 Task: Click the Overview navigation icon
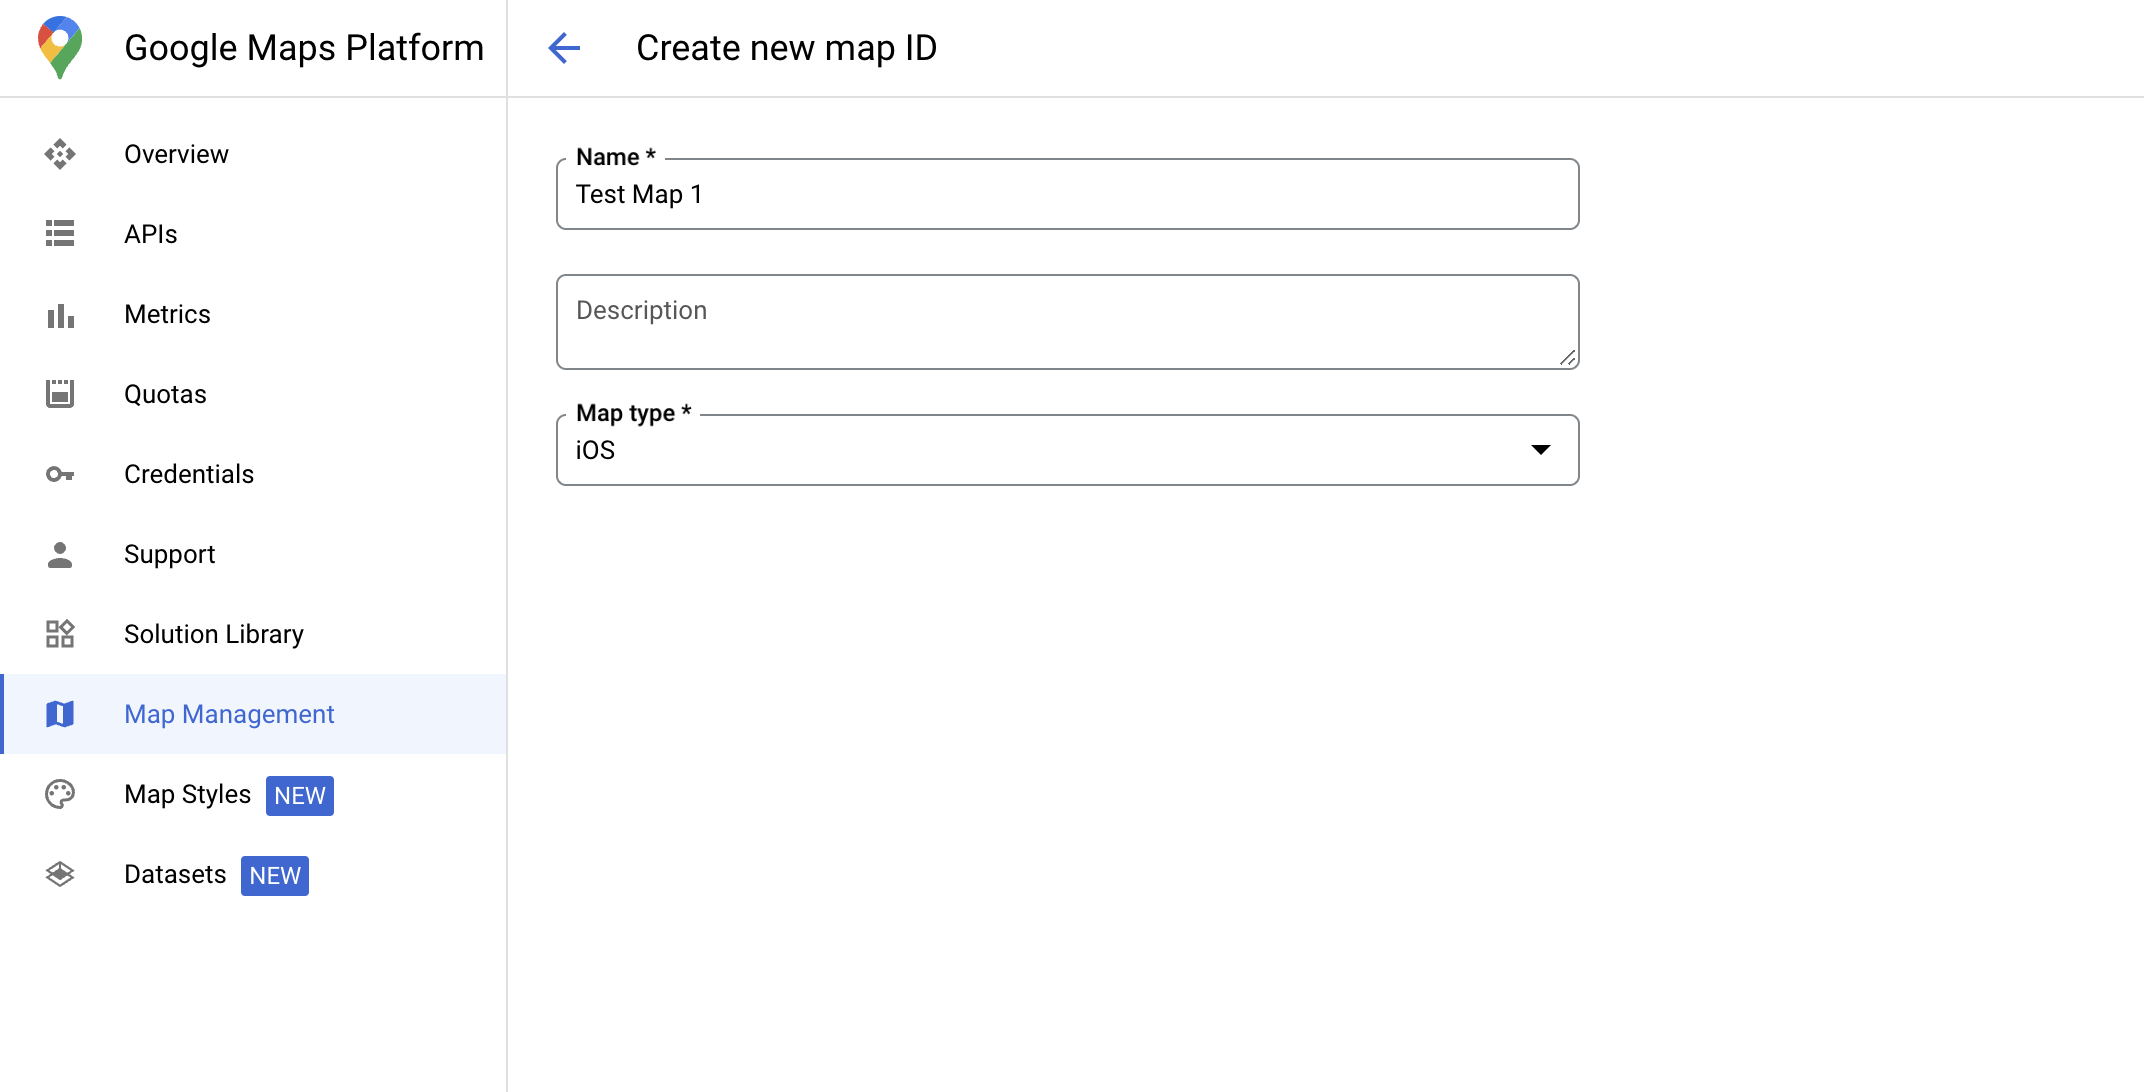60,153
